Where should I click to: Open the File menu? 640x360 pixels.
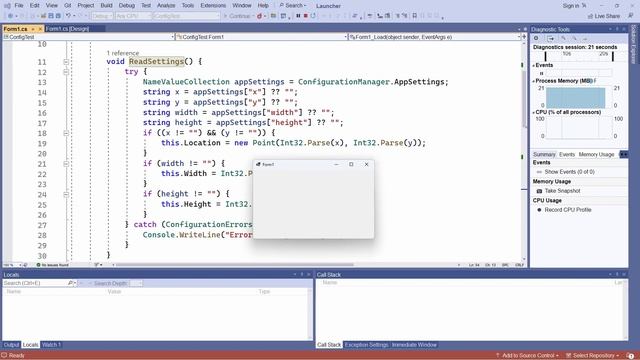click(19, 6)
